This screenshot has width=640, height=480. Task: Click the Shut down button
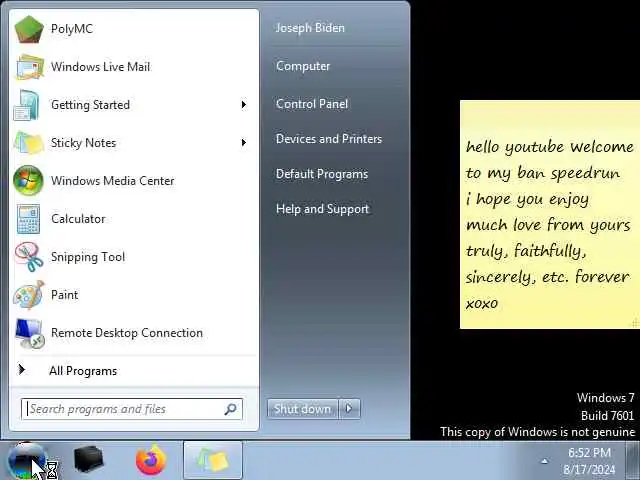click(x=302, y=409)
